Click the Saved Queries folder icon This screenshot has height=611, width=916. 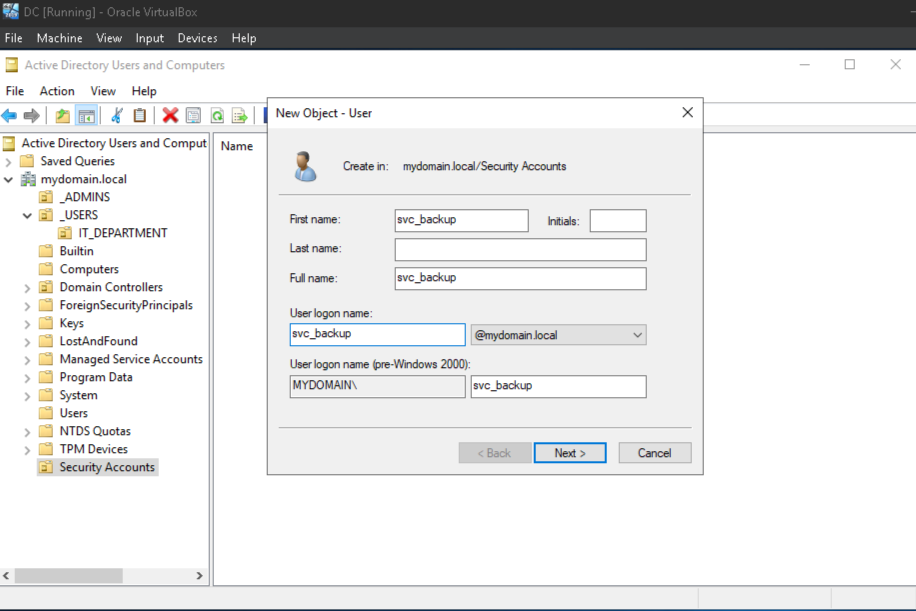(27, 161)
